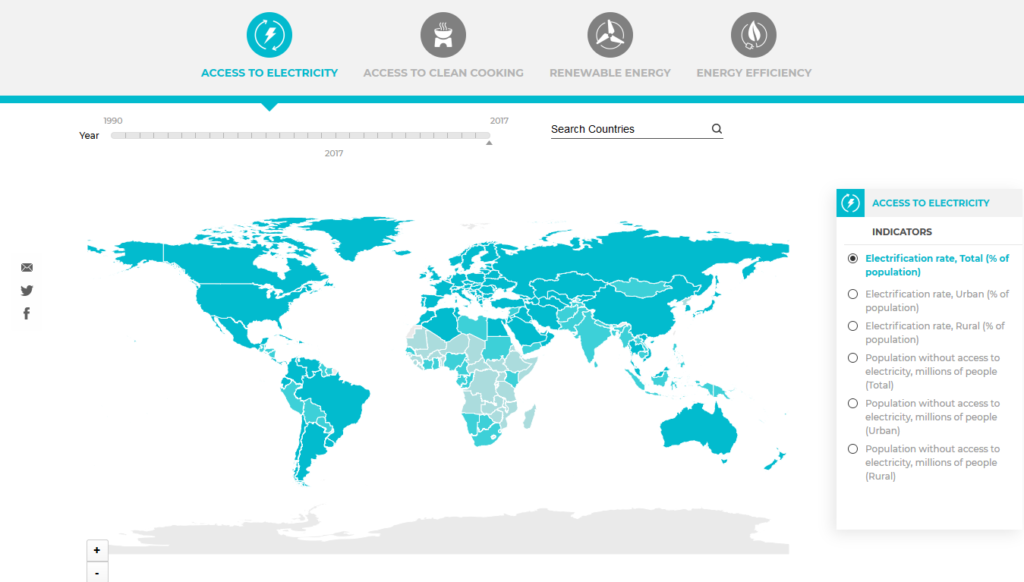The image size is (1024, 582).
Task: Switch to Access to Electricity tab label
Action: (269, 73)
